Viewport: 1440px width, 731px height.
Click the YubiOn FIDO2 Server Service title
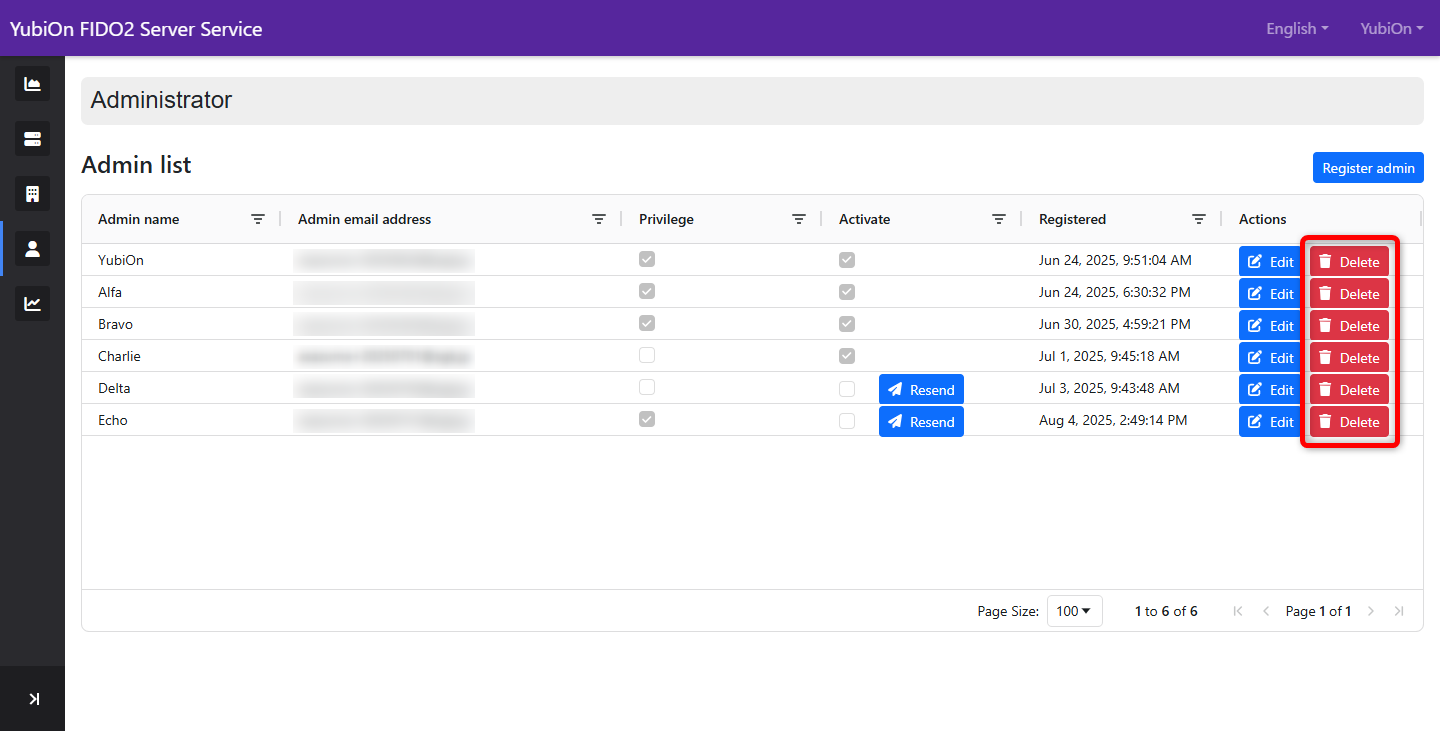coord(136,29)
